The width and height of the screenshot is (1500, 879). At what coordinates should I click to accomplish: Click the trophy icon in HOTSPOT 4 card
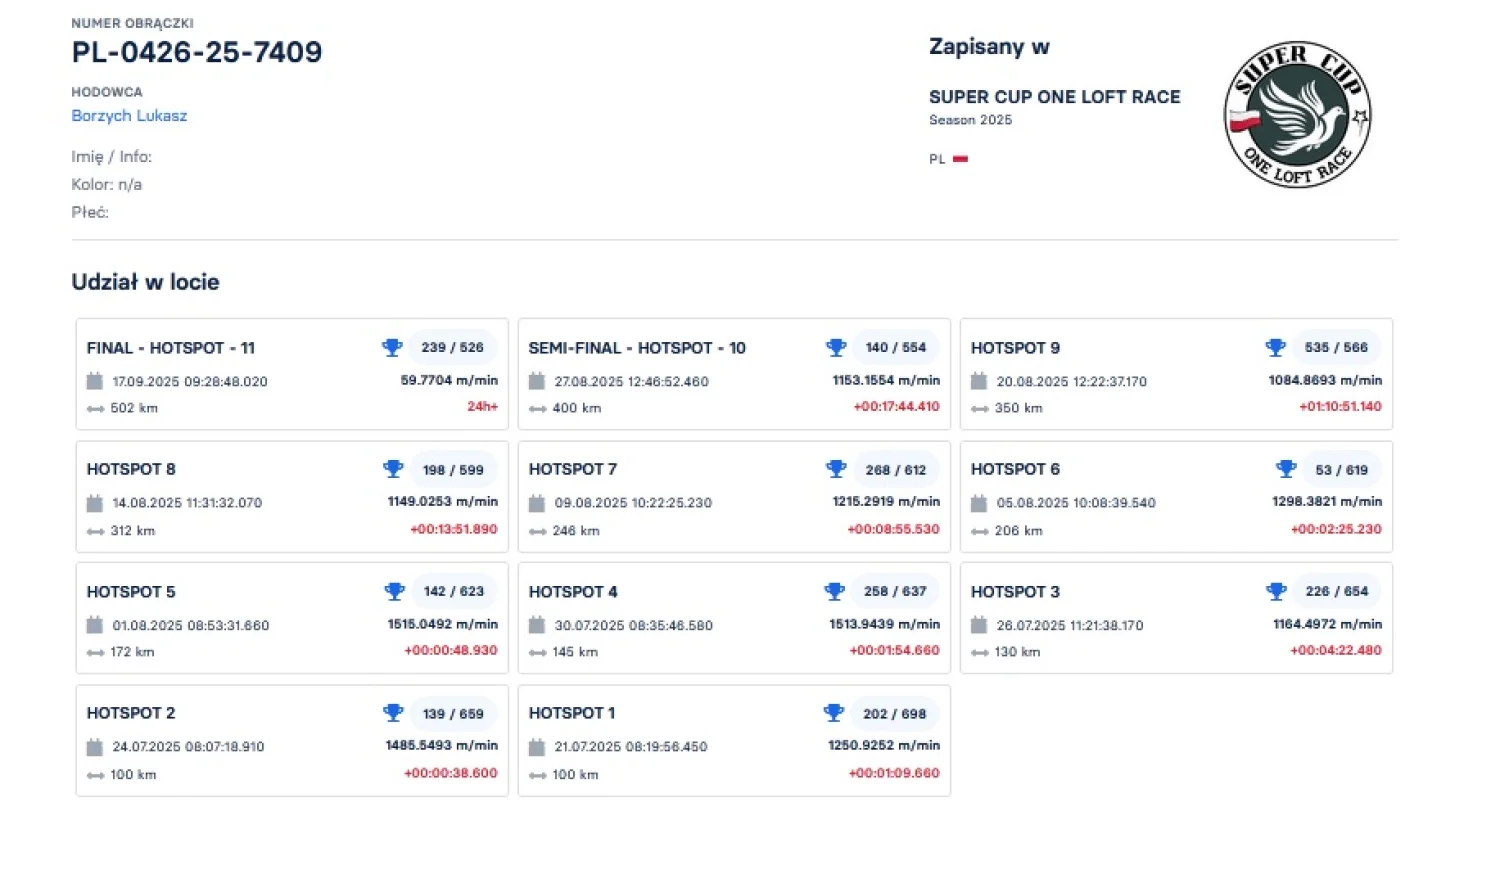tap(834, 591)
